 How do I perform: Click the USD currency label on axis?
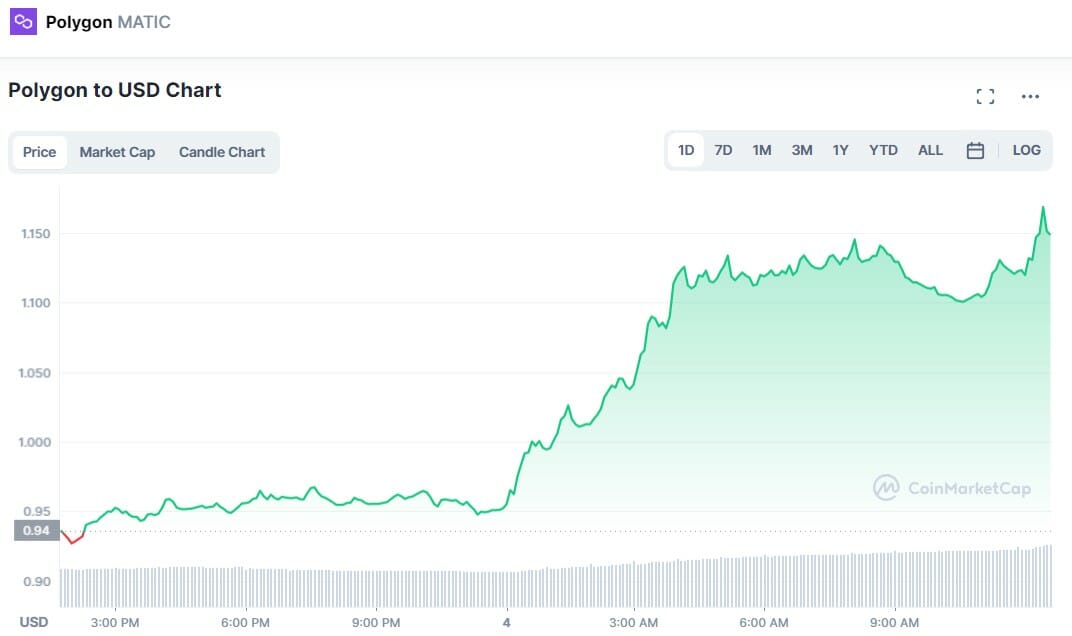pos(34,622)
